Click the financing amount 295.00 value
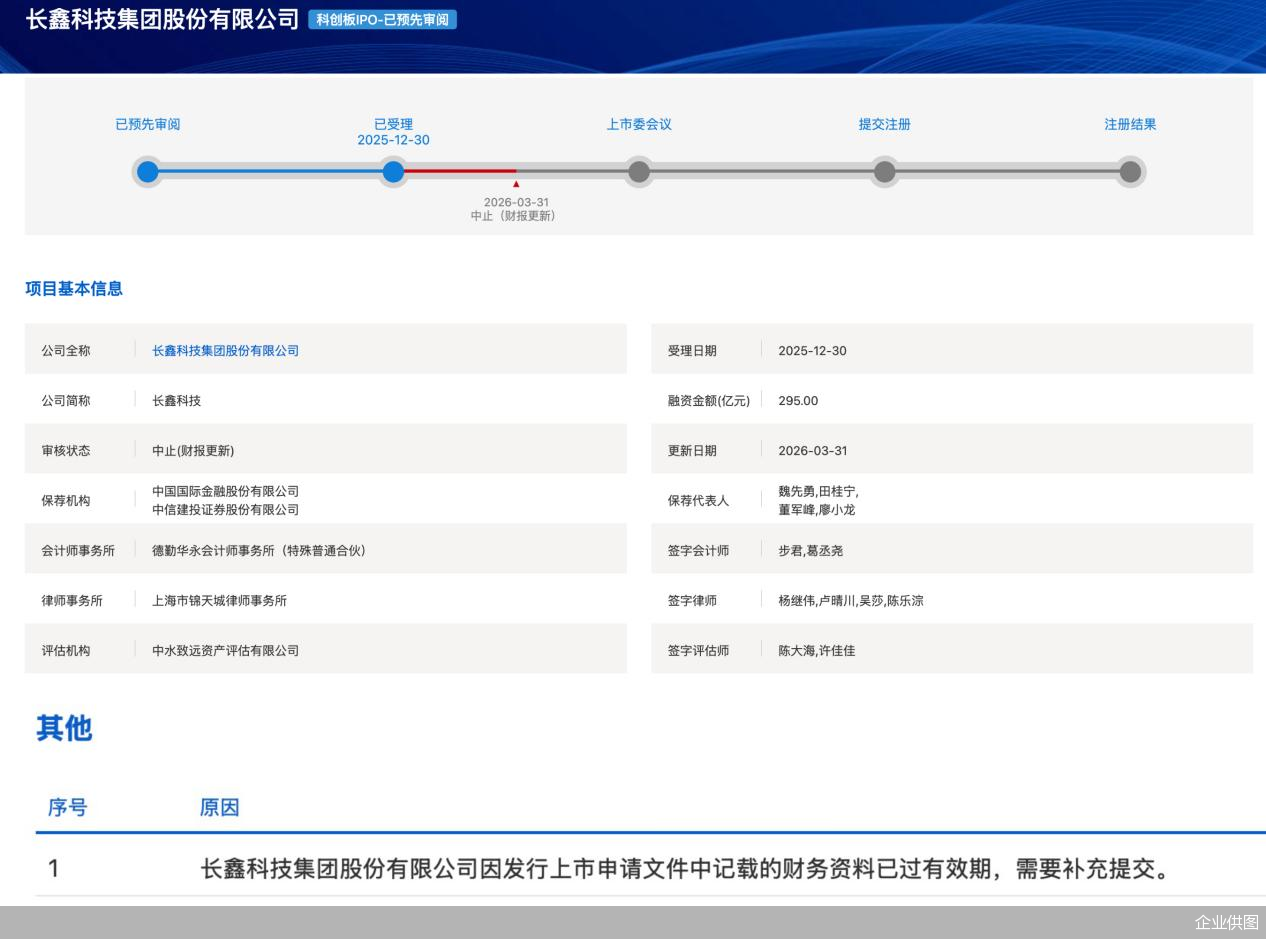The image size is (1266, 939). point(796,400)
